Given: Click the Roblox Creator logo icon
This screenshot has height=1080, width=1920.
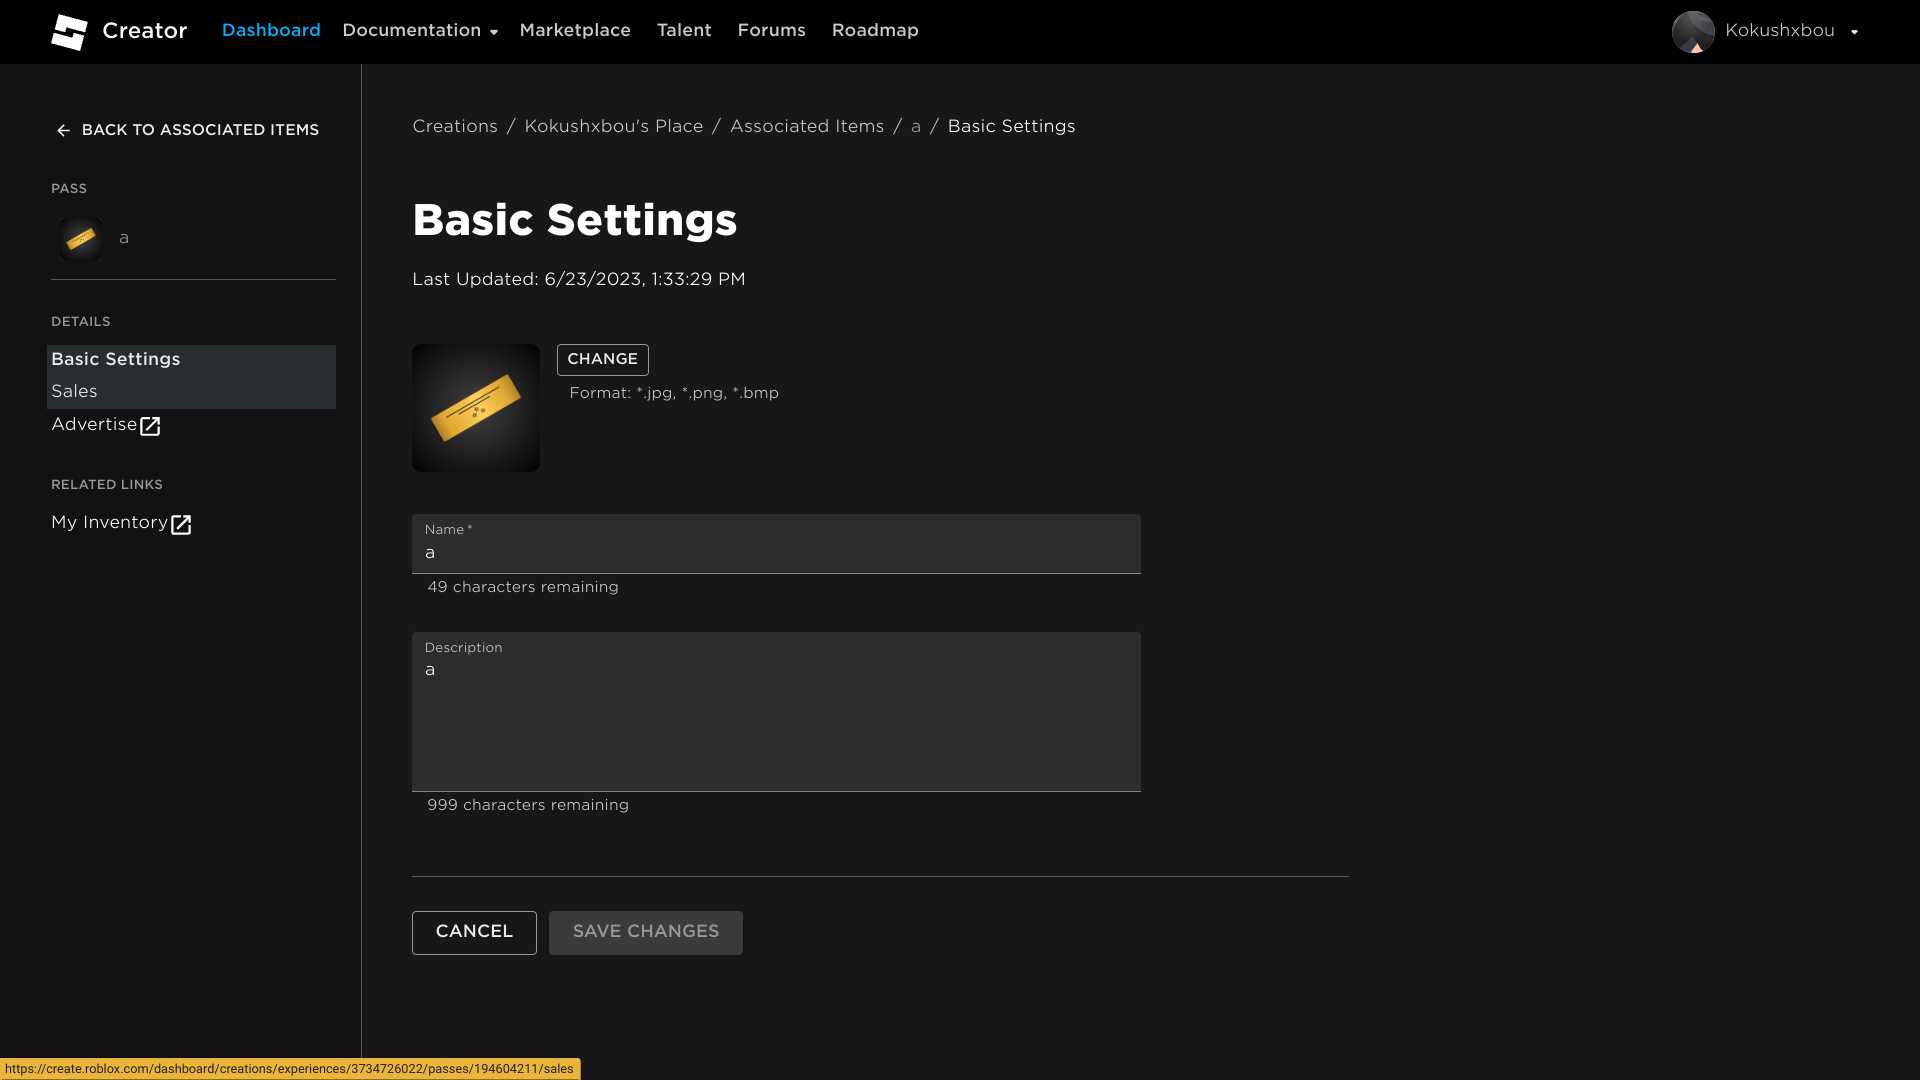Looking at the screenshot, I should 70,32.
